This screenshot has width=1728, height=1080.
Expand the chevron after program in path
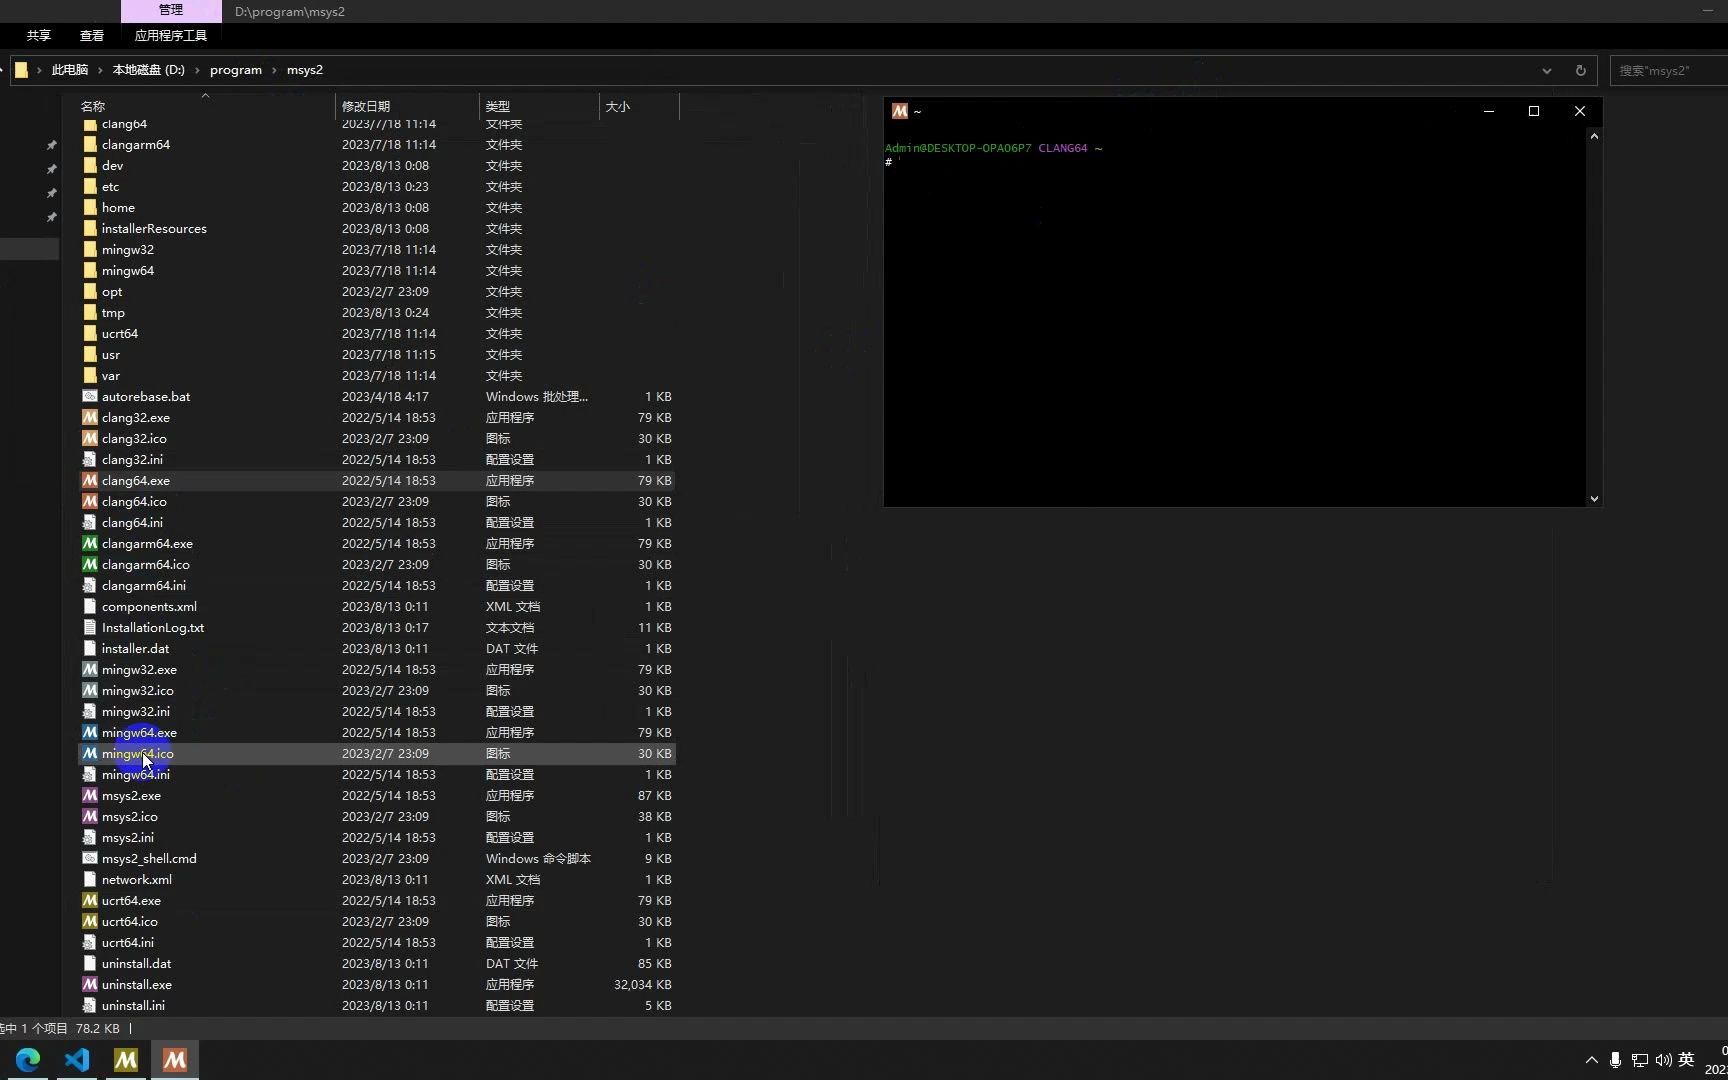pyautogui.click(x=274, y=70)
